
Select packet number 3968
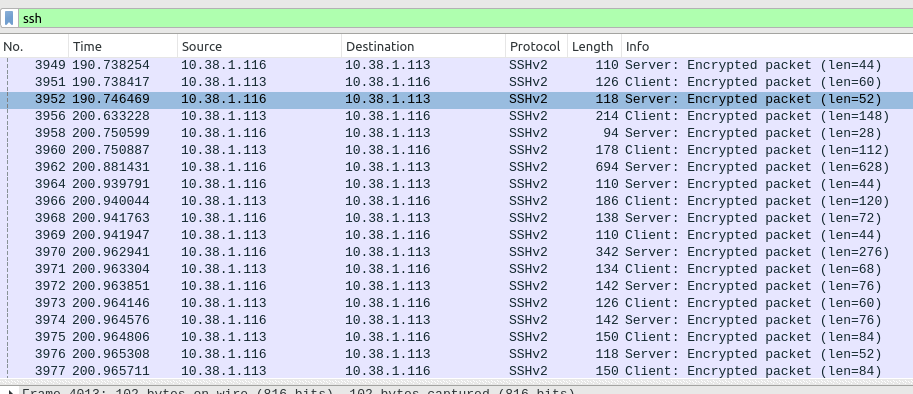pyautogui.click(x=456, y=218)
